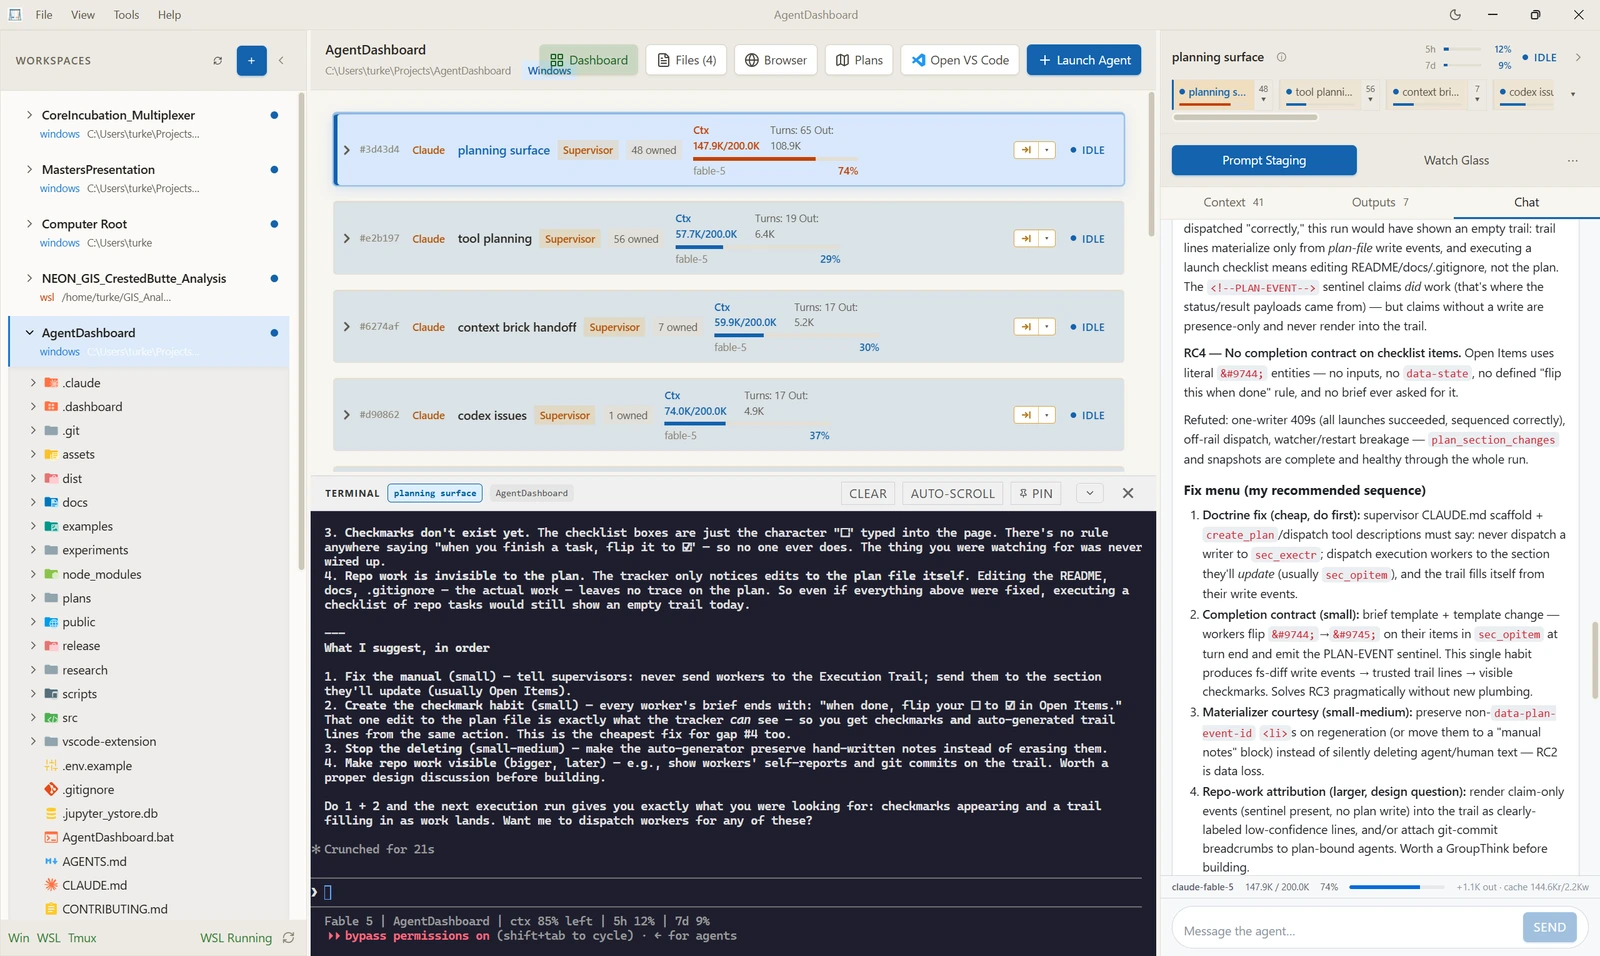1600x956 pixels.
Task: Click the SEND button in chat
Action: point(1549,927)
